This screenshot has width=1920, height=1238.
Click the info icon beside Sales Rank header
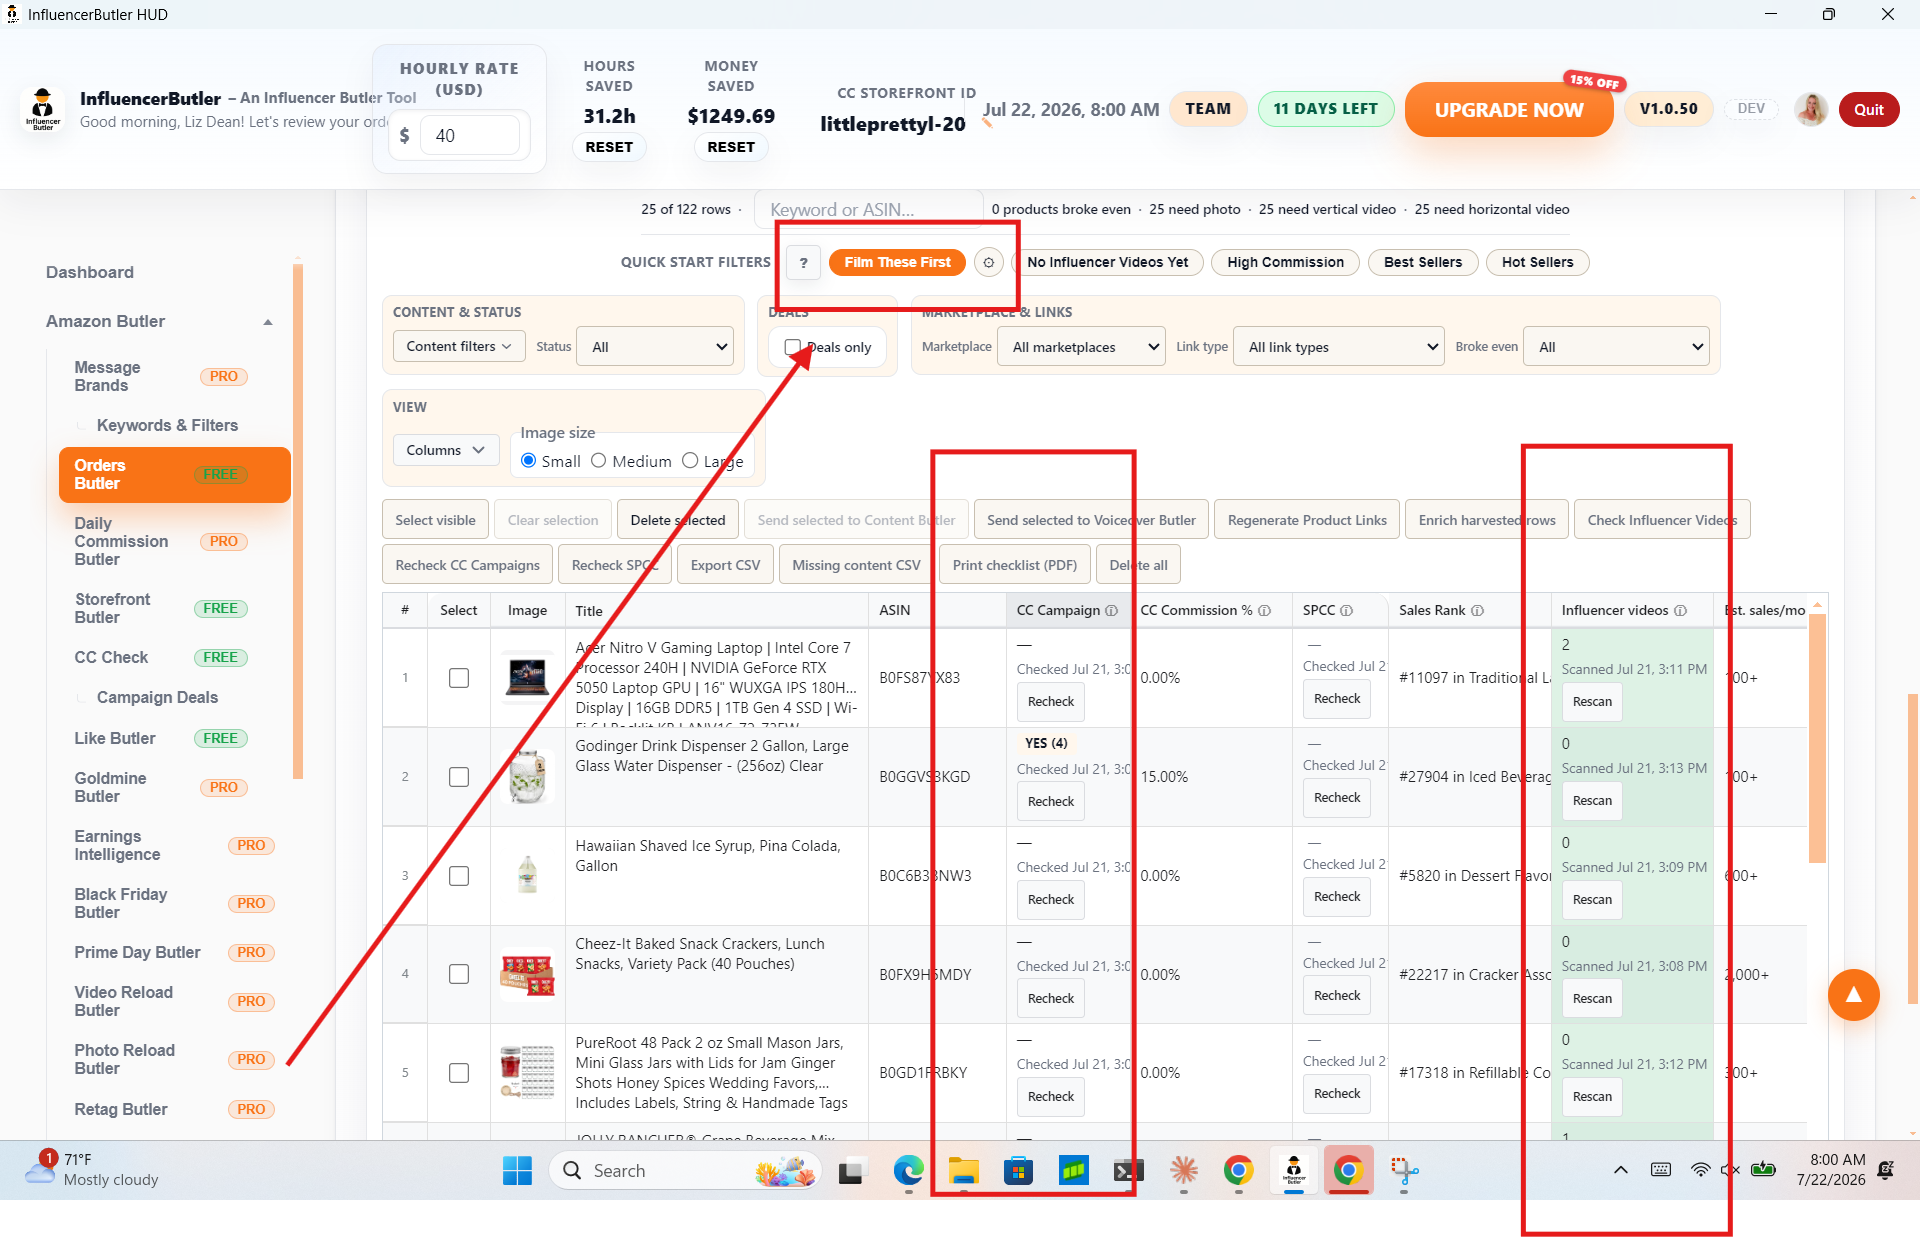1477,610
